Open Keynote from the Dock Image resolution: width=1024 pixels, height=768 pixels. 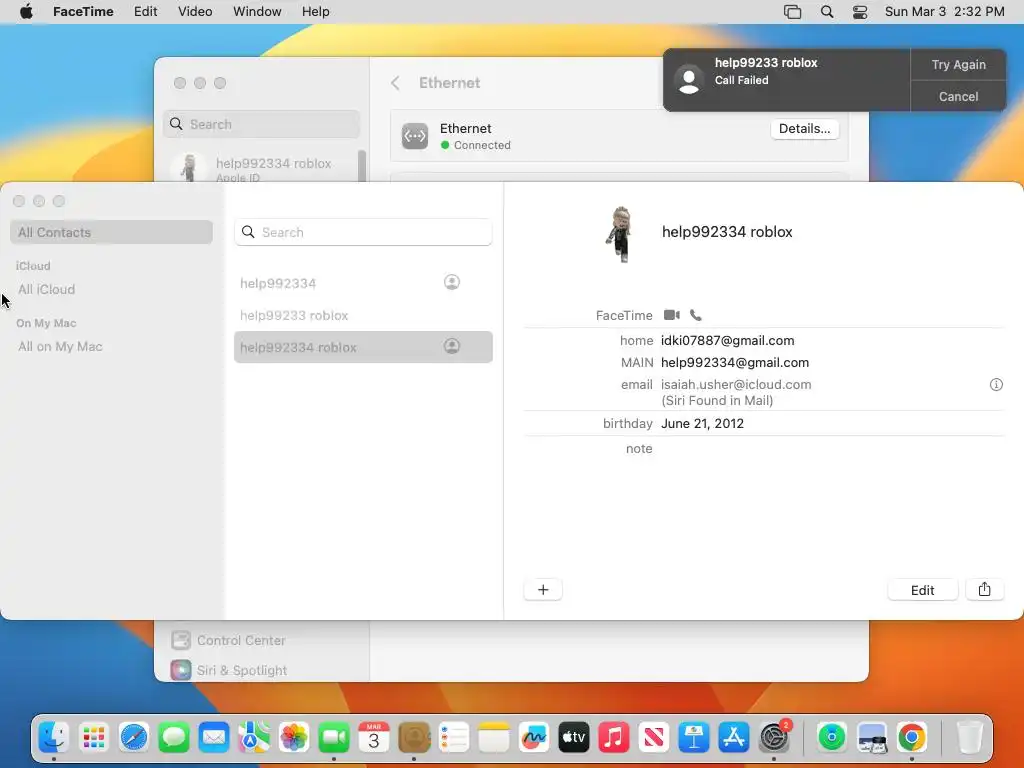click(694, 737)
